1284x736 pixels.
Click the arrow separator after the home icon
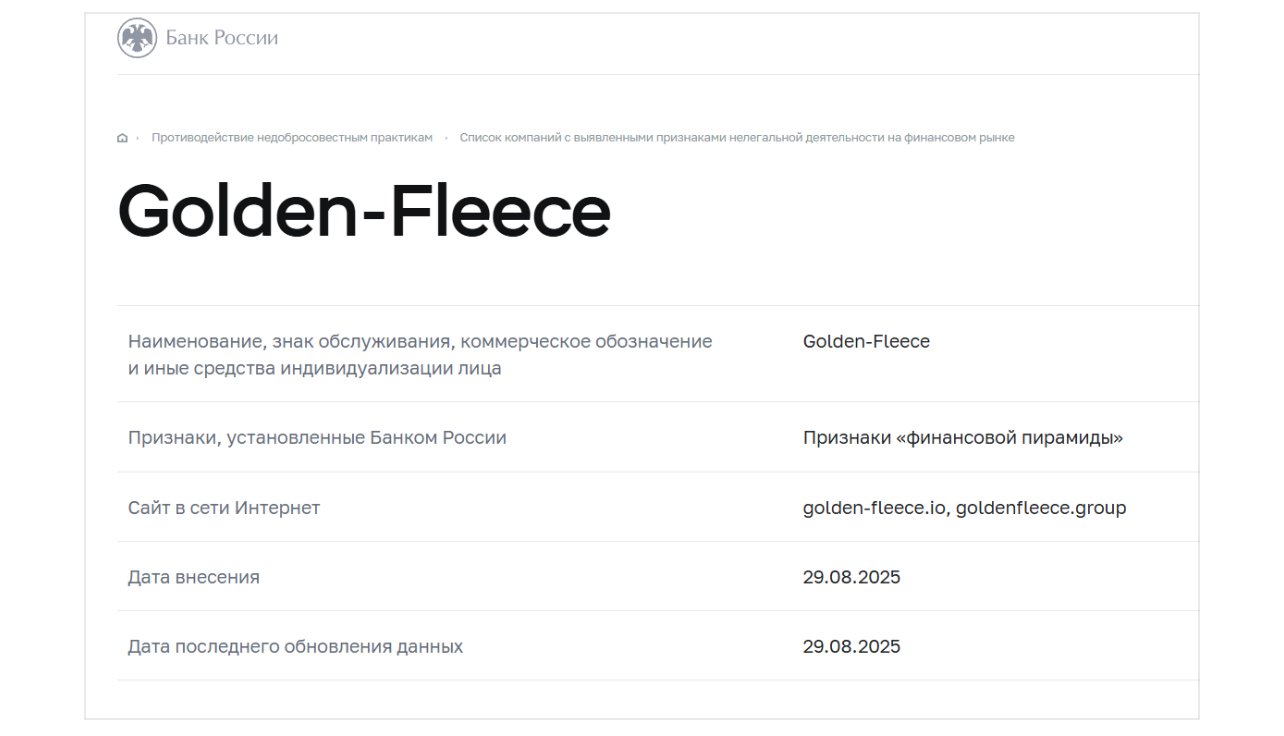(x=138, y=138)
